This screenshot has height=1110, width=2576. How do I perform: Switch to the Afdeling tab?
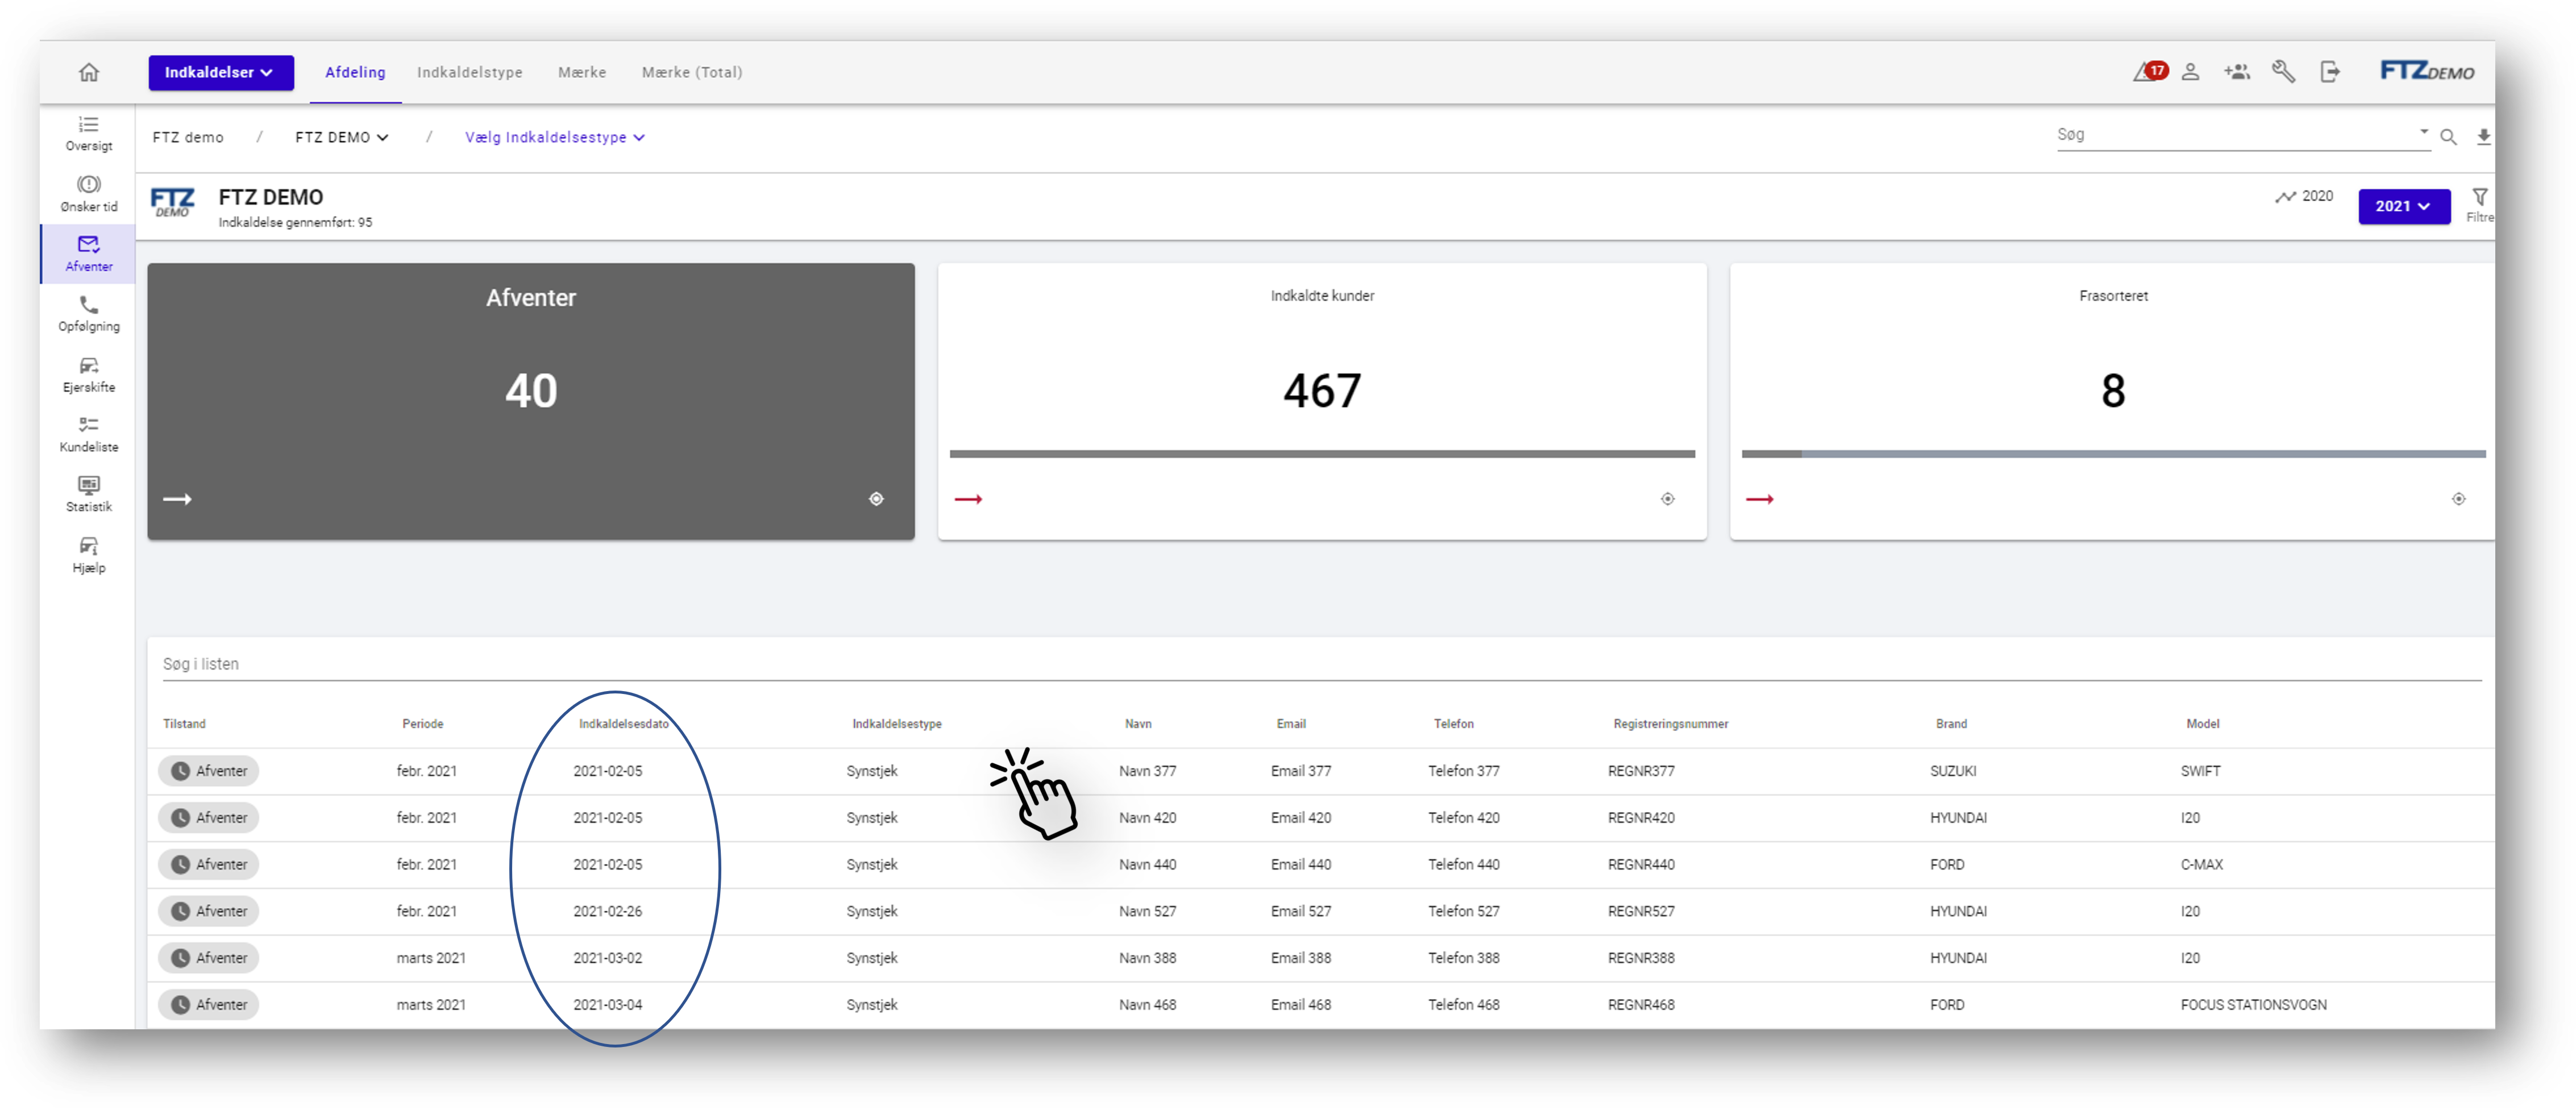355,72
